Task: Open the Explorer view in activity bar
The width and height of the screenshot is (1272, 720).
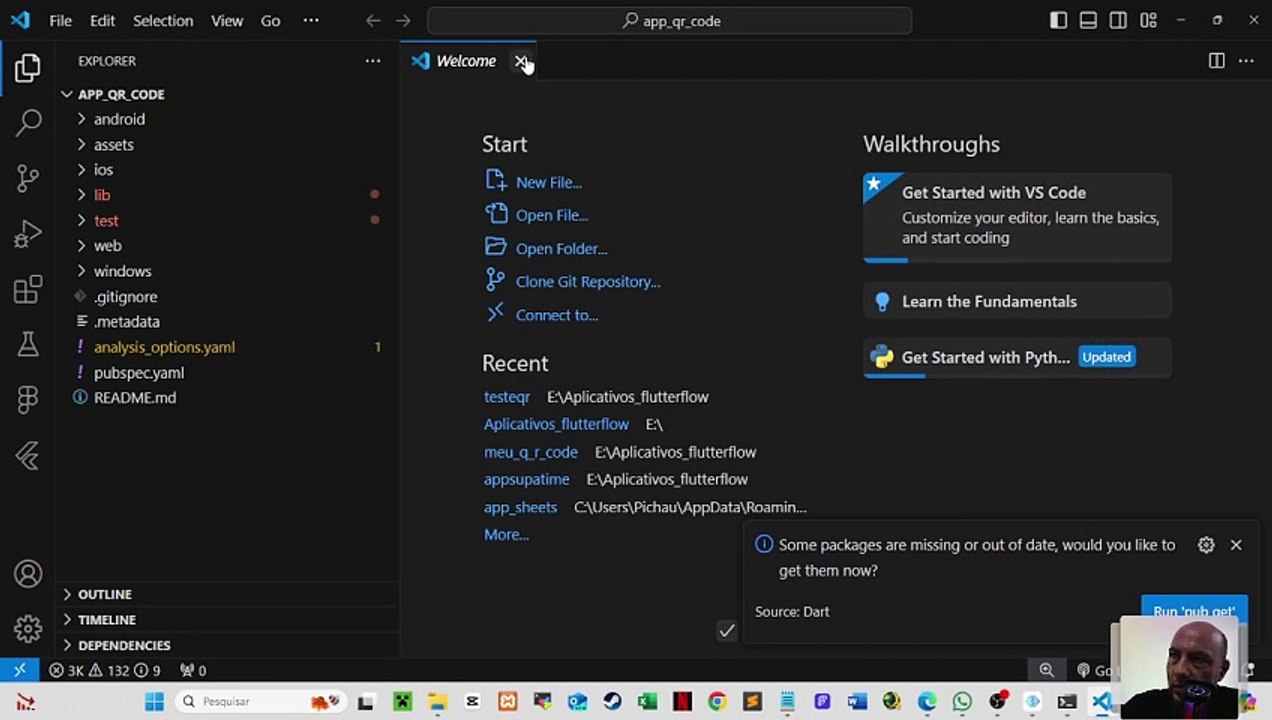Action: point(28,68)
